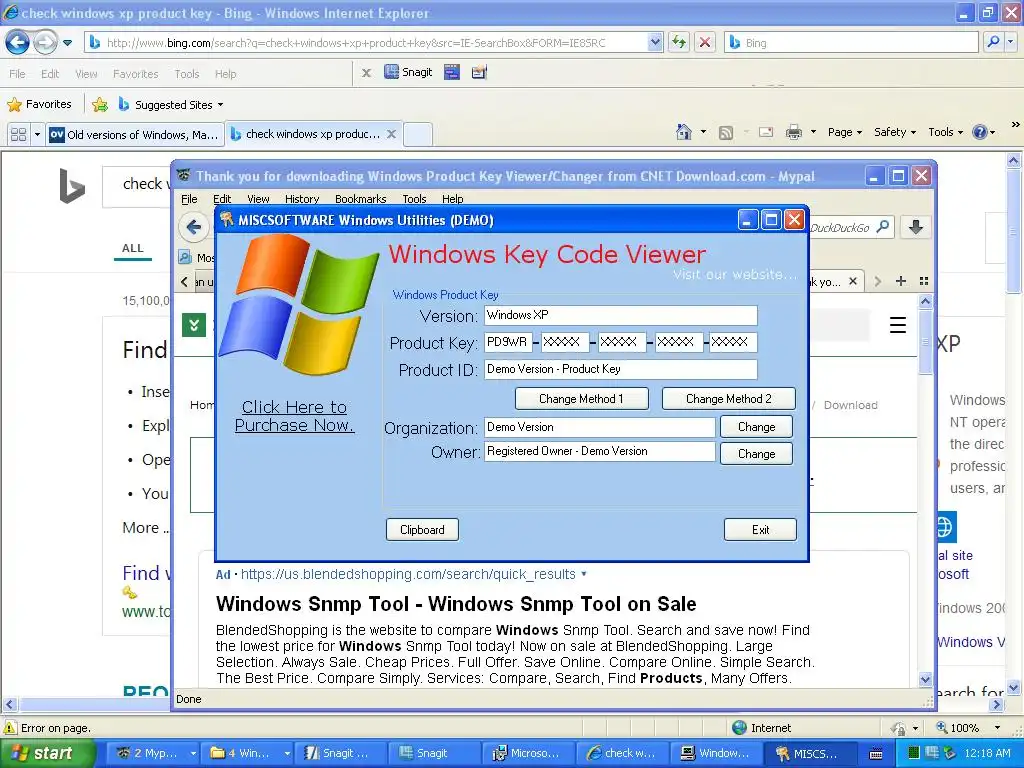This screenshot has height=768, width=1024.
Task: Click the Change button beside Owner
Action: [756, 454]
